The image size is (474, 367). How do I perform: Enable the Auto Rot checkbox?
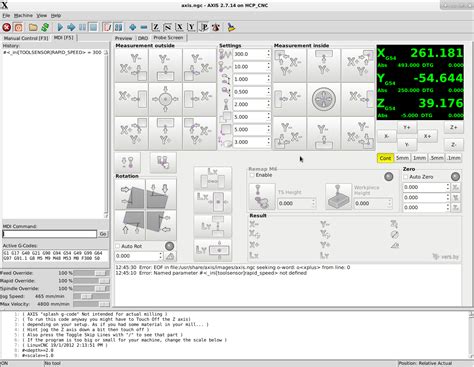tap(118, 246)
